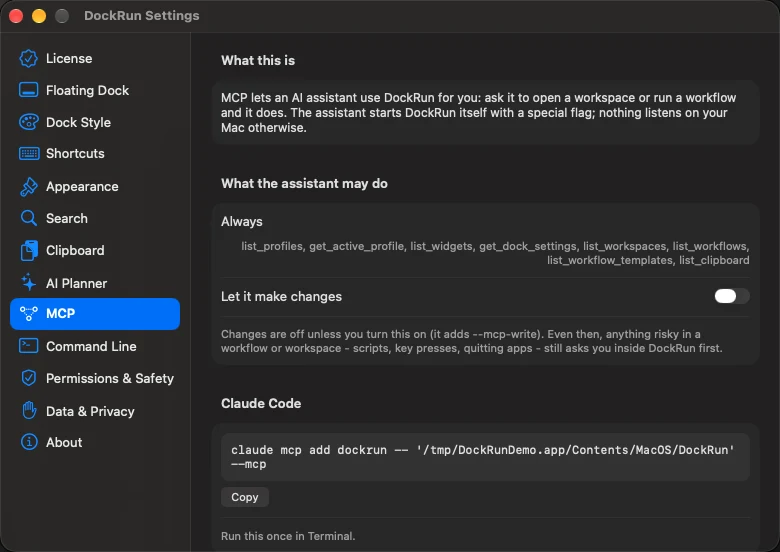Select the About label in sidebar
Viewport: 780px width, 552px height.
[64, 443]
